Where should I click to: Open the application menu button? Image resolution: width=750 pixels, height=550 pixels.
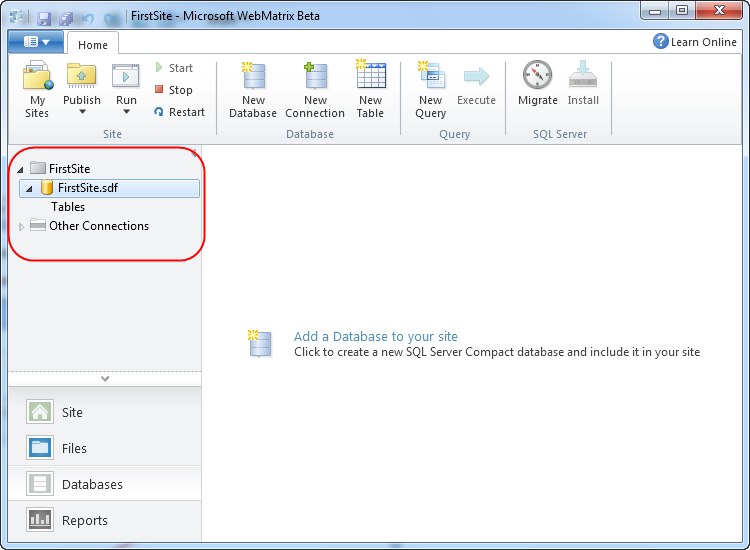pyautogui.click(x=36, y=42)
